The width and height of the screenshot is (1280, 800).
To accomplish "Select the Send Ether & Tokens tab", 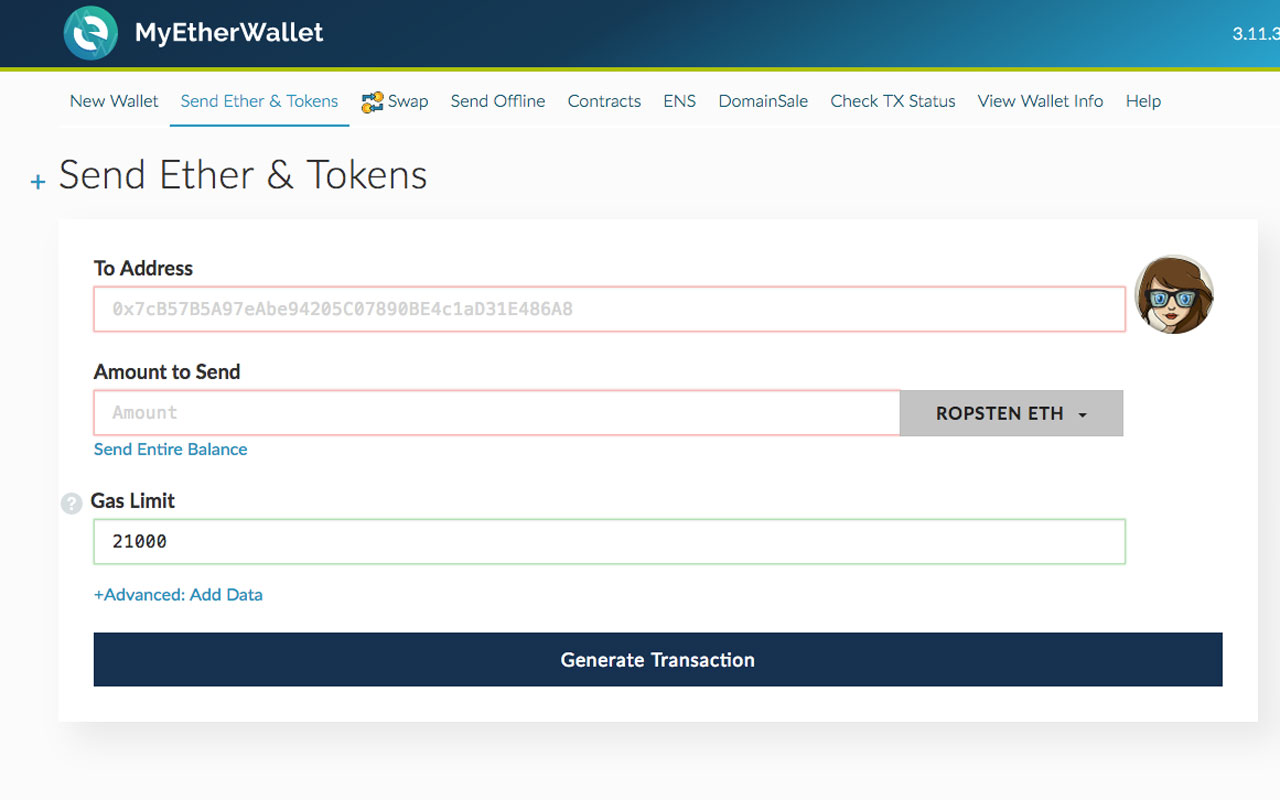I will (x=259, y=101).
